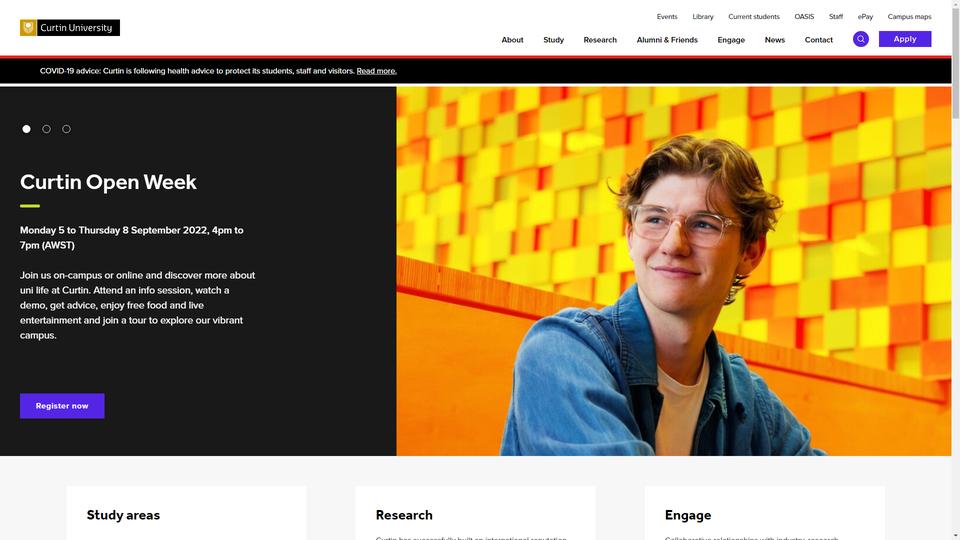Expand the Research navigation menu
The height and width of the screenshot is (540, 960).
(x=600, y=40)
